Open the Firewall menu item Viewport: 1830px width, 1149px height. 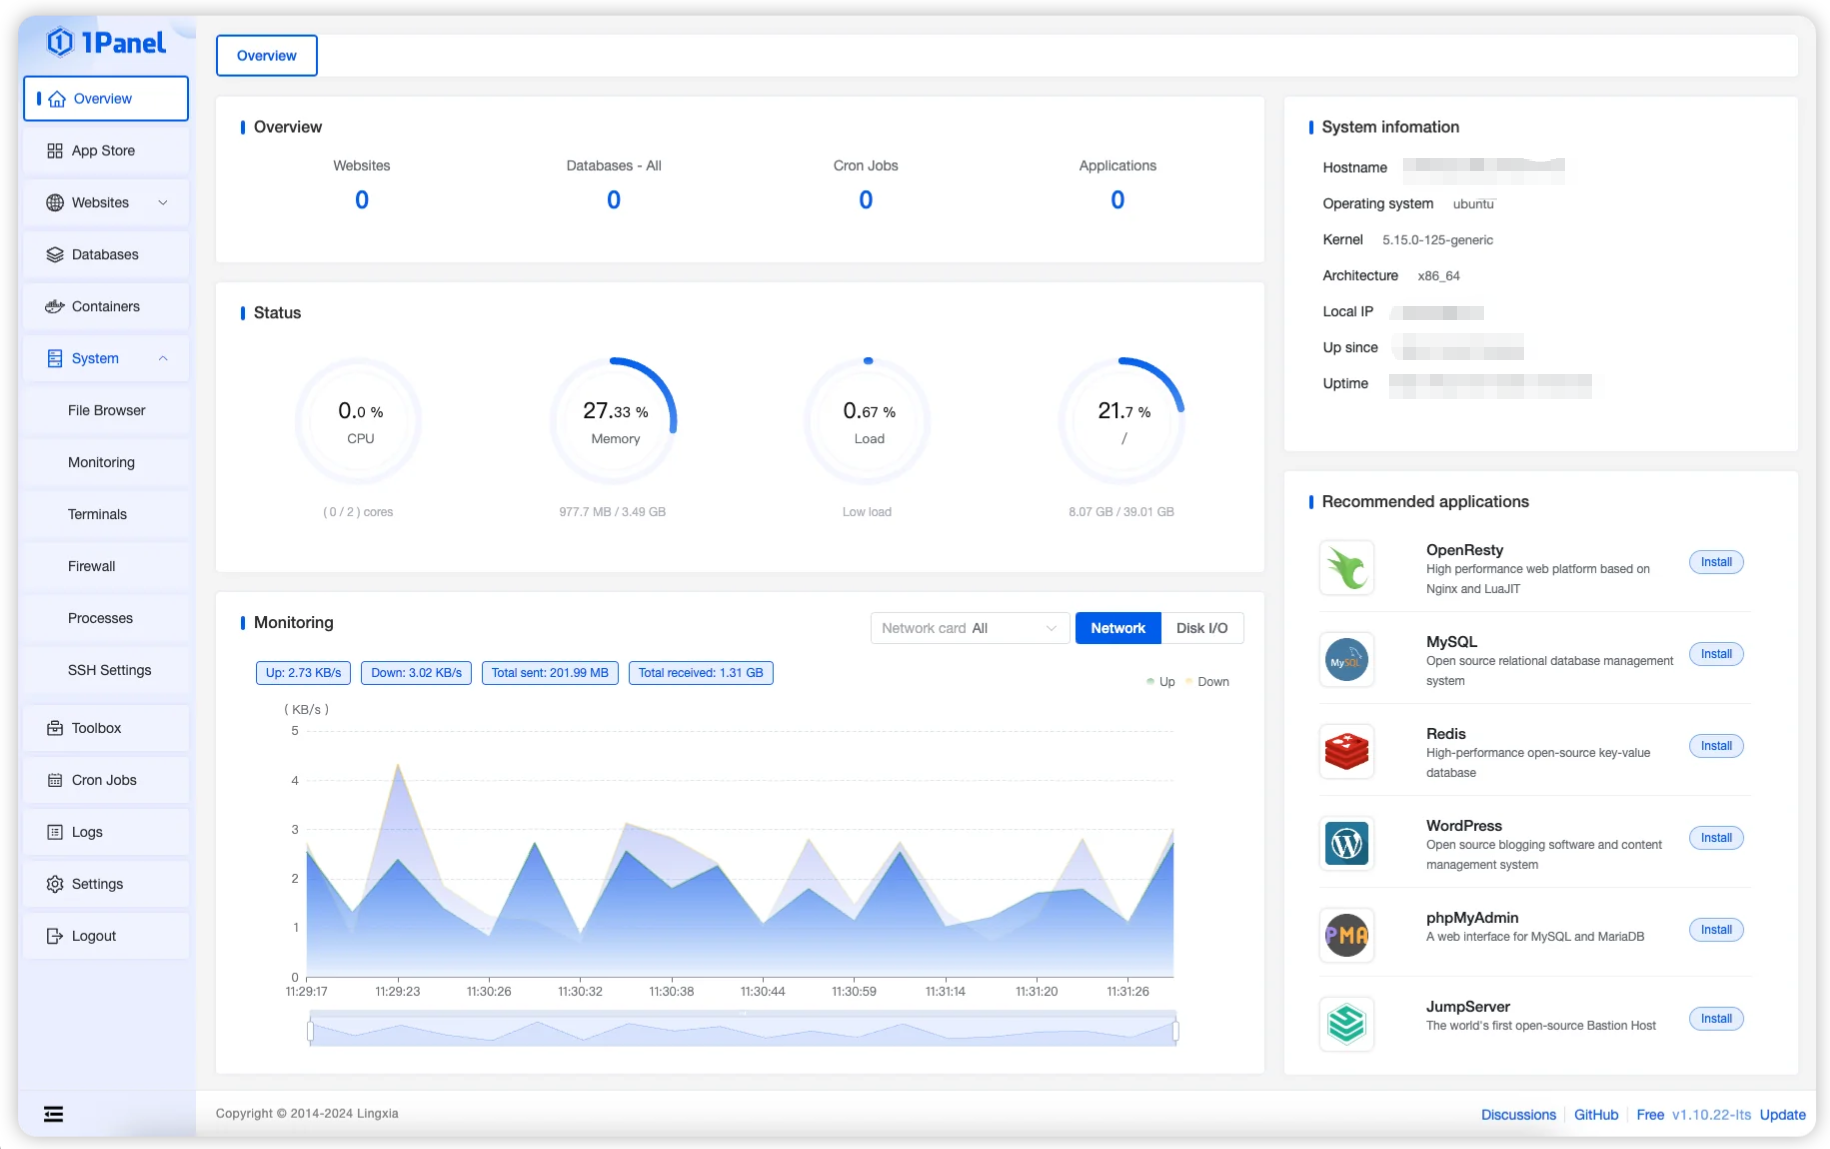[92, 567]
